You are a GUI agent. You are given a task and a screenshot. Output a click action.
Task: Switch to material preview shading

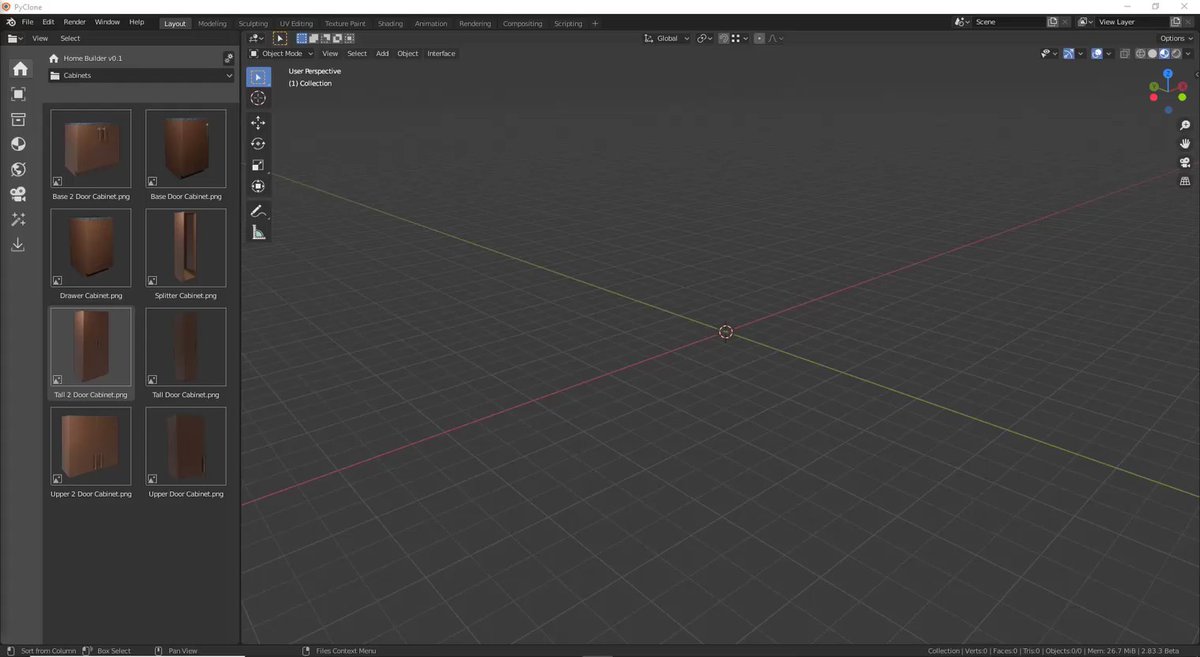click(1164, 53)
